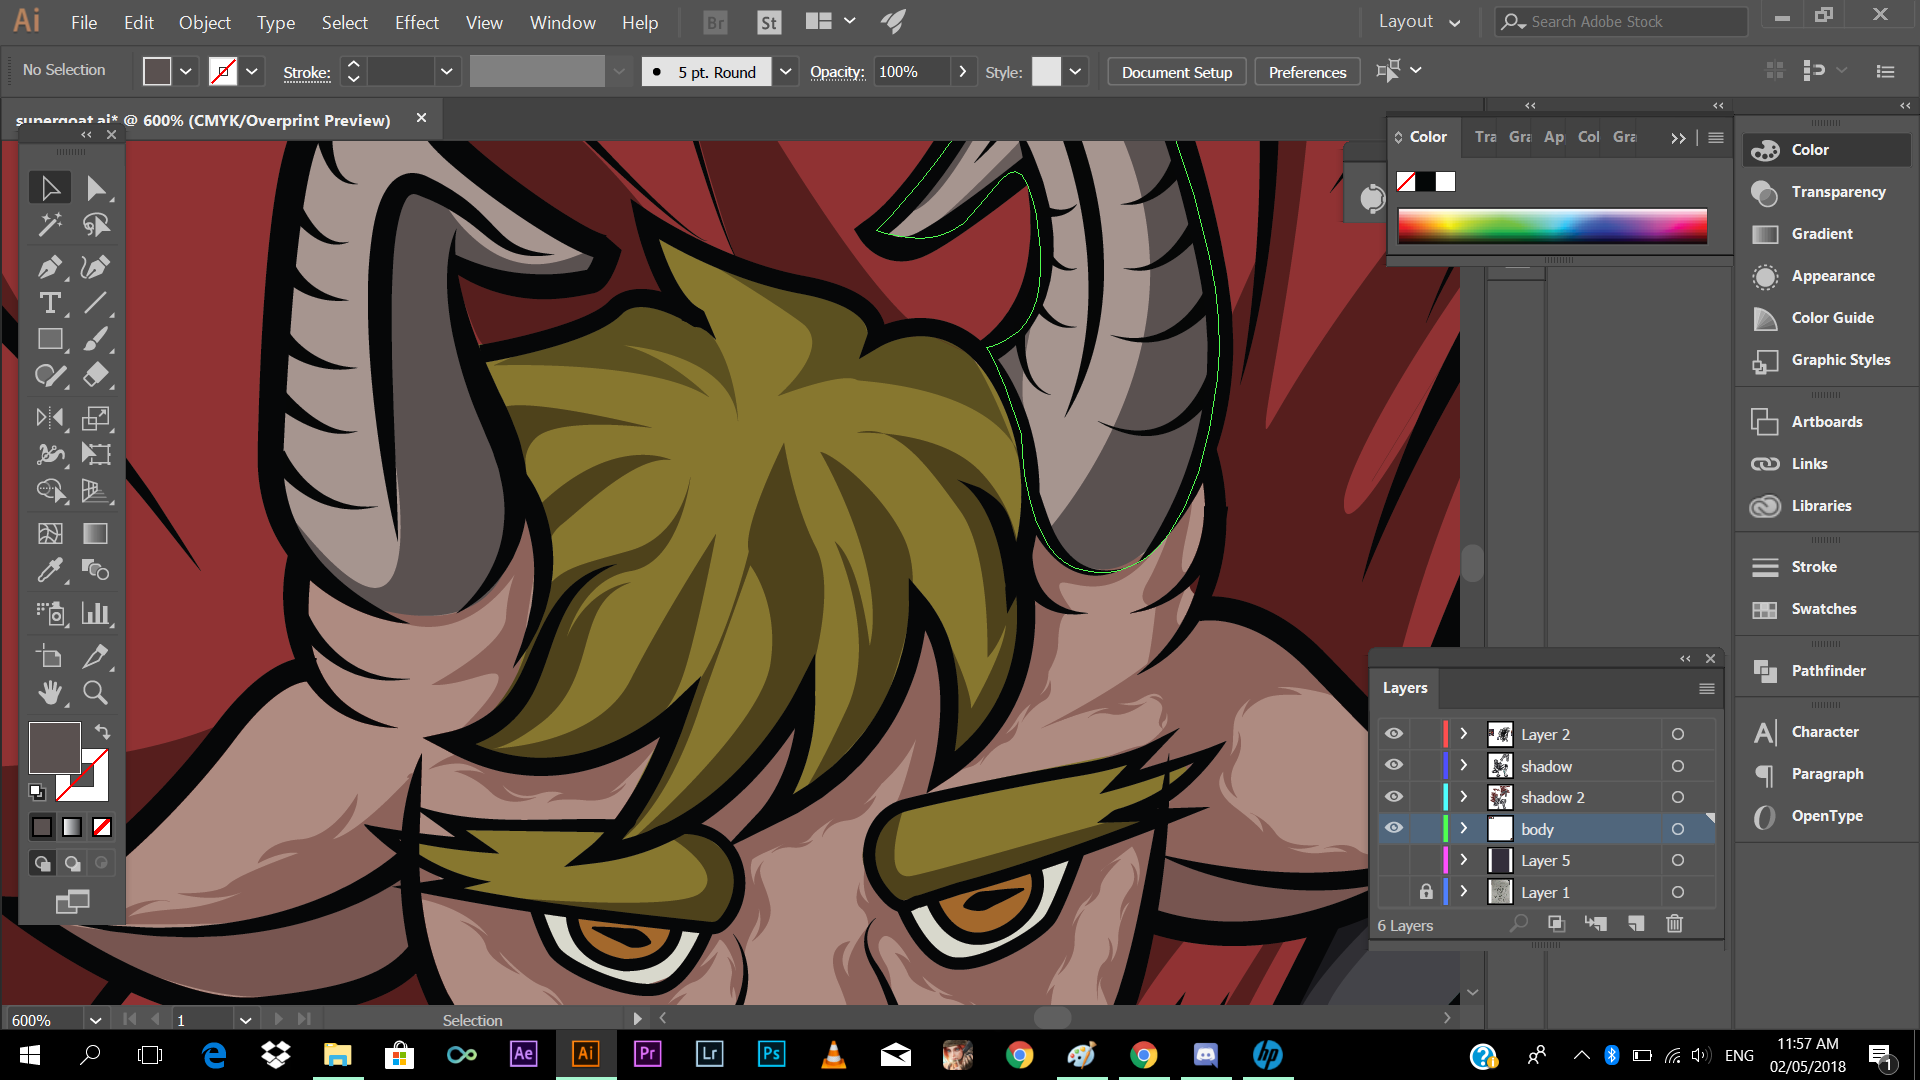Open the Effect menu
Screen dimensions: 1920x1080
coord(416,22)
